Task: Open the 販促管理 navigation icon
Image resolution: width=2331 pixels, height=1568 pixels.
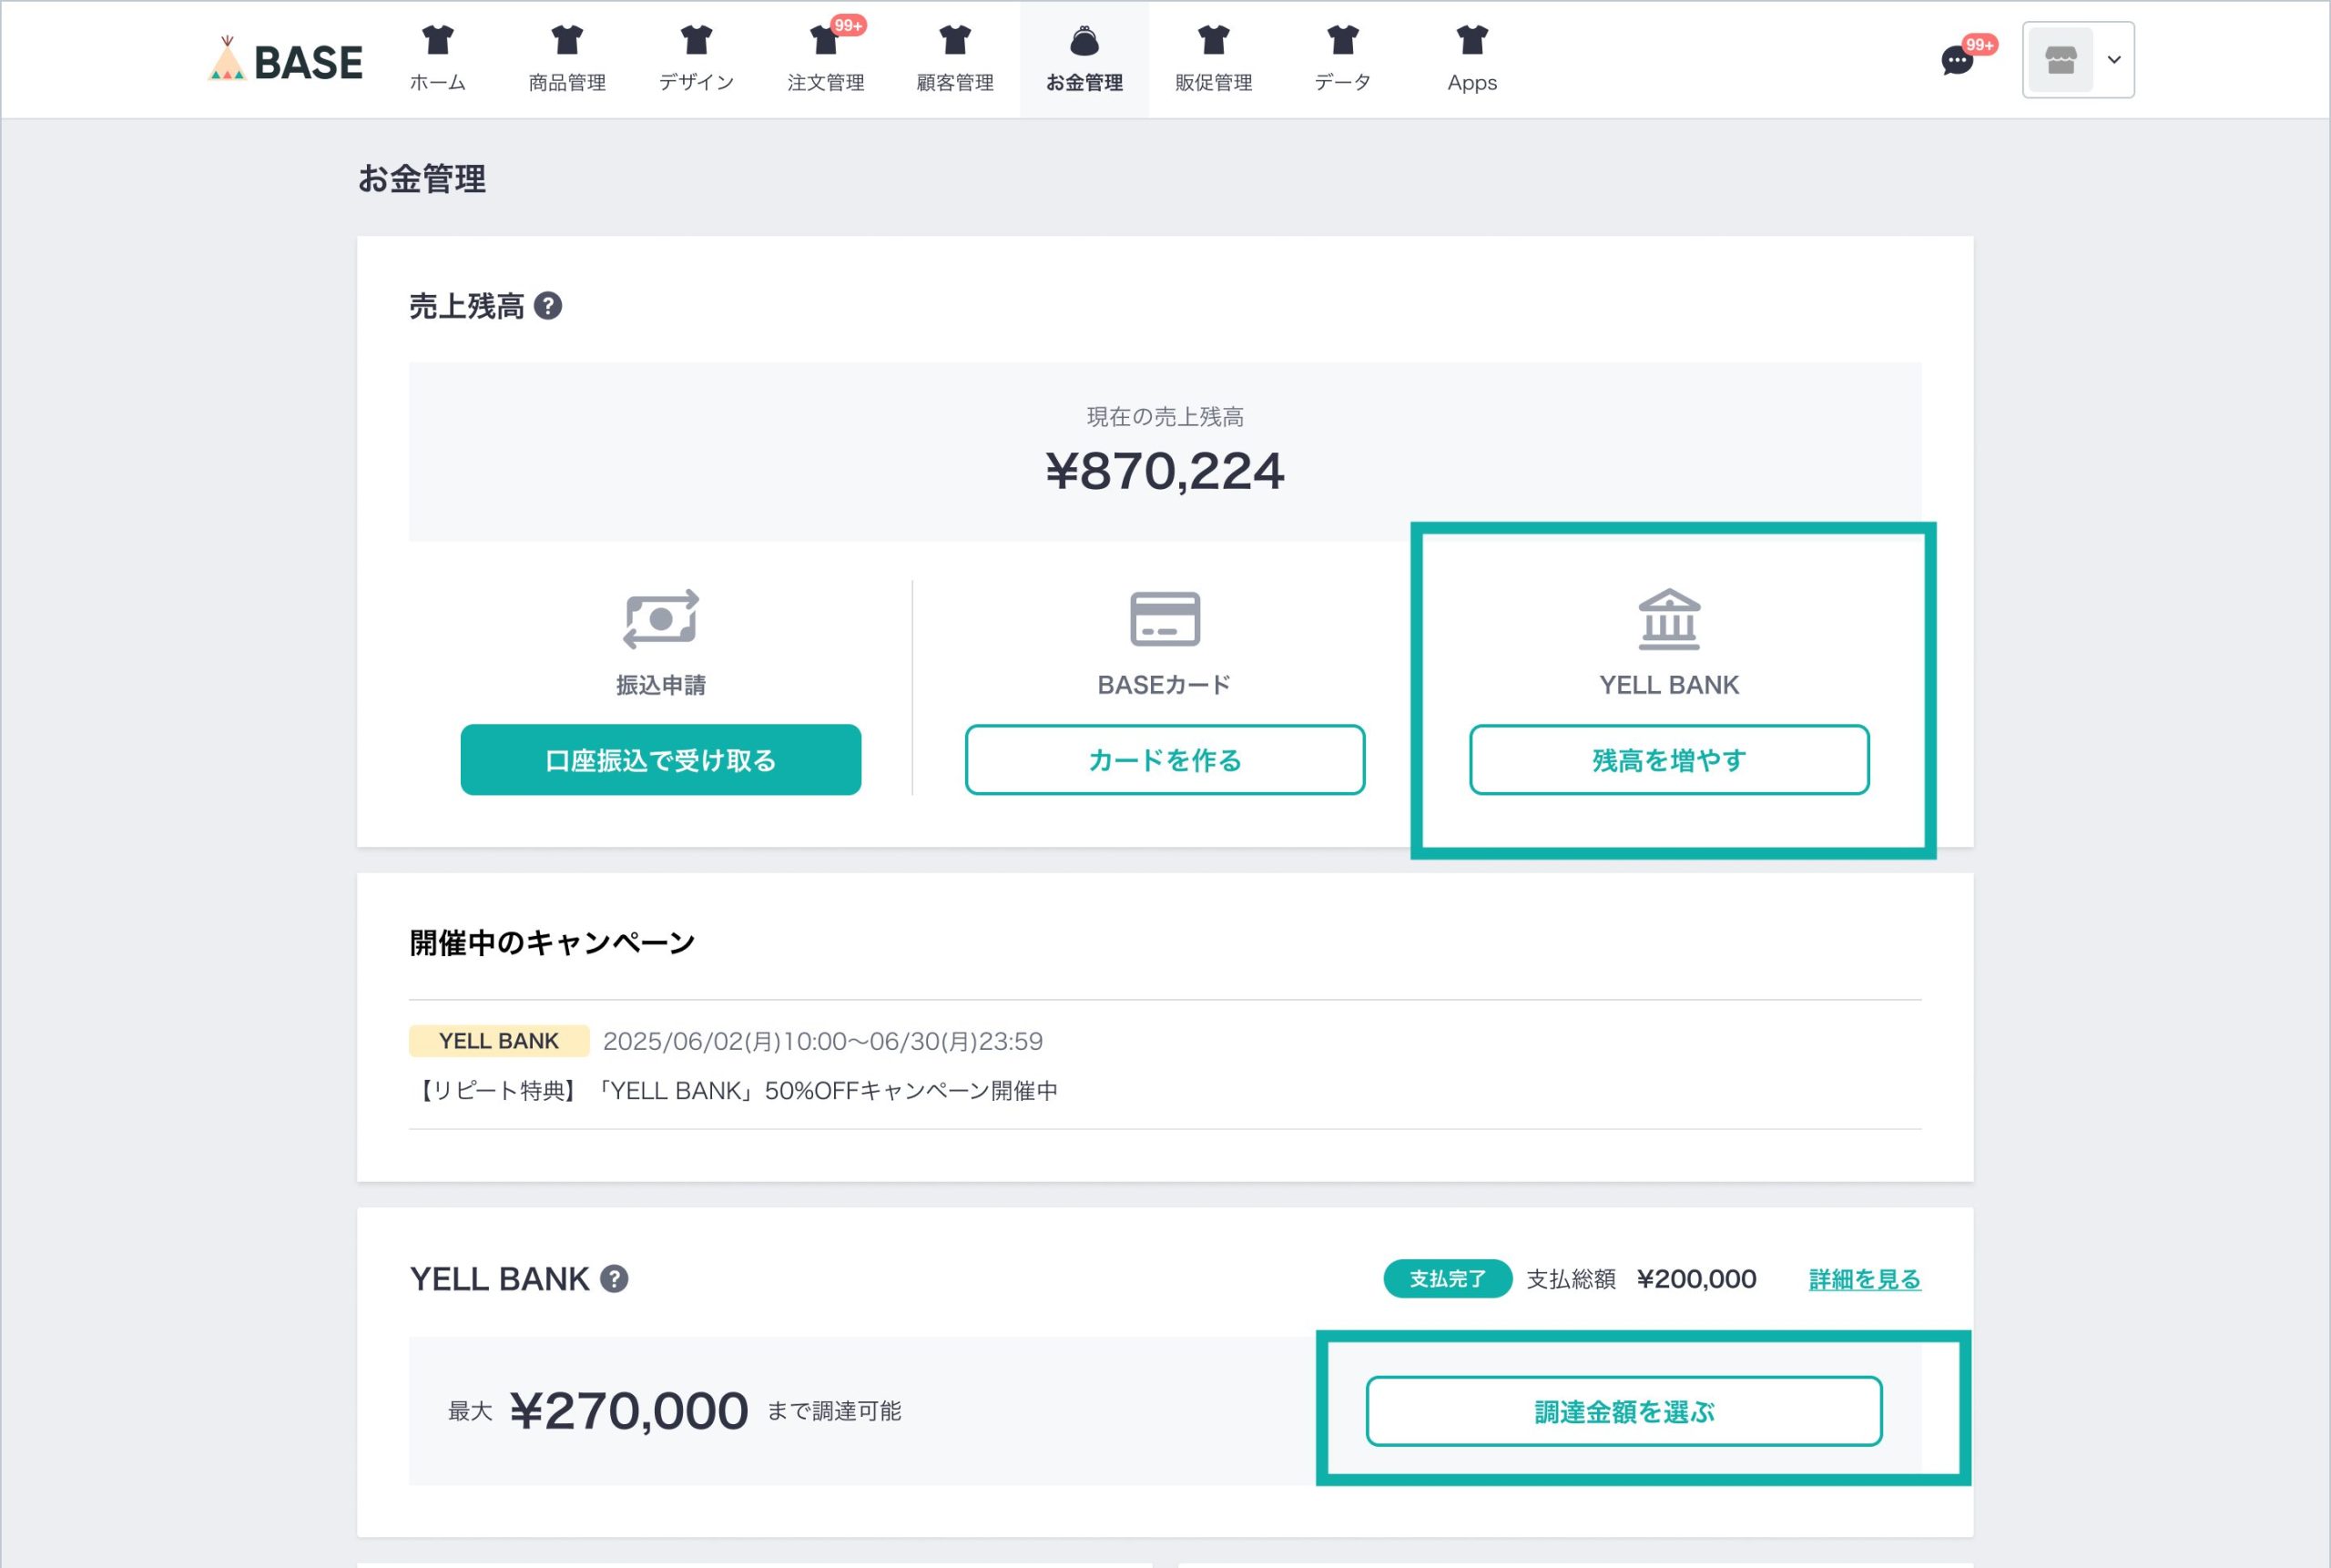Action: [1213, 40]
